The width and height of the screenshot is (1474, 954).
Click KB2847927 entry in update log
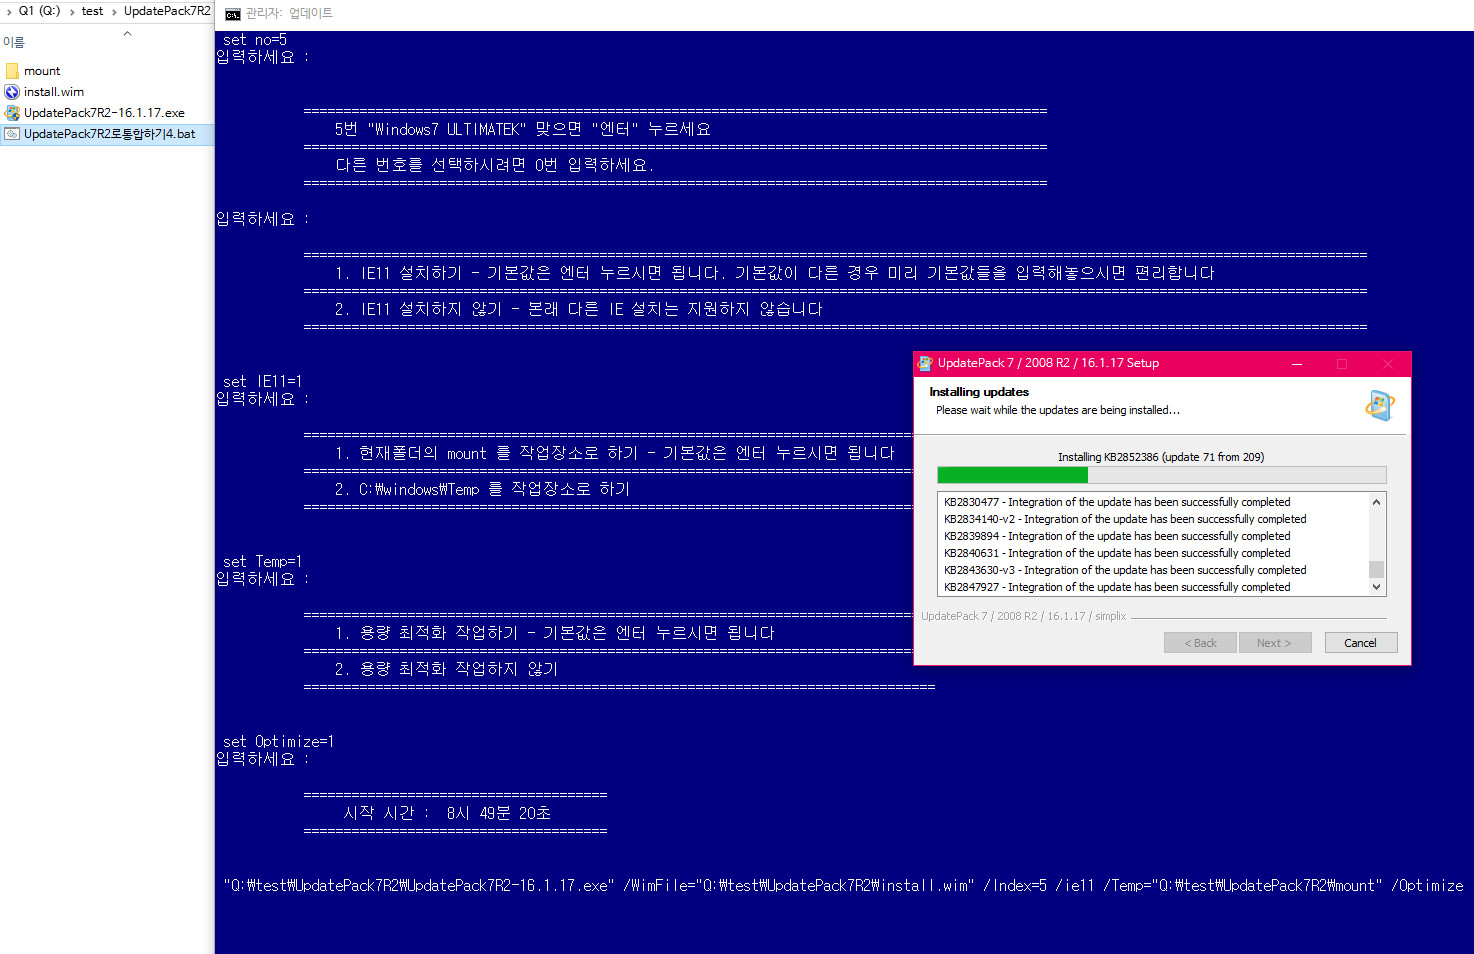tap(1117, 587)
